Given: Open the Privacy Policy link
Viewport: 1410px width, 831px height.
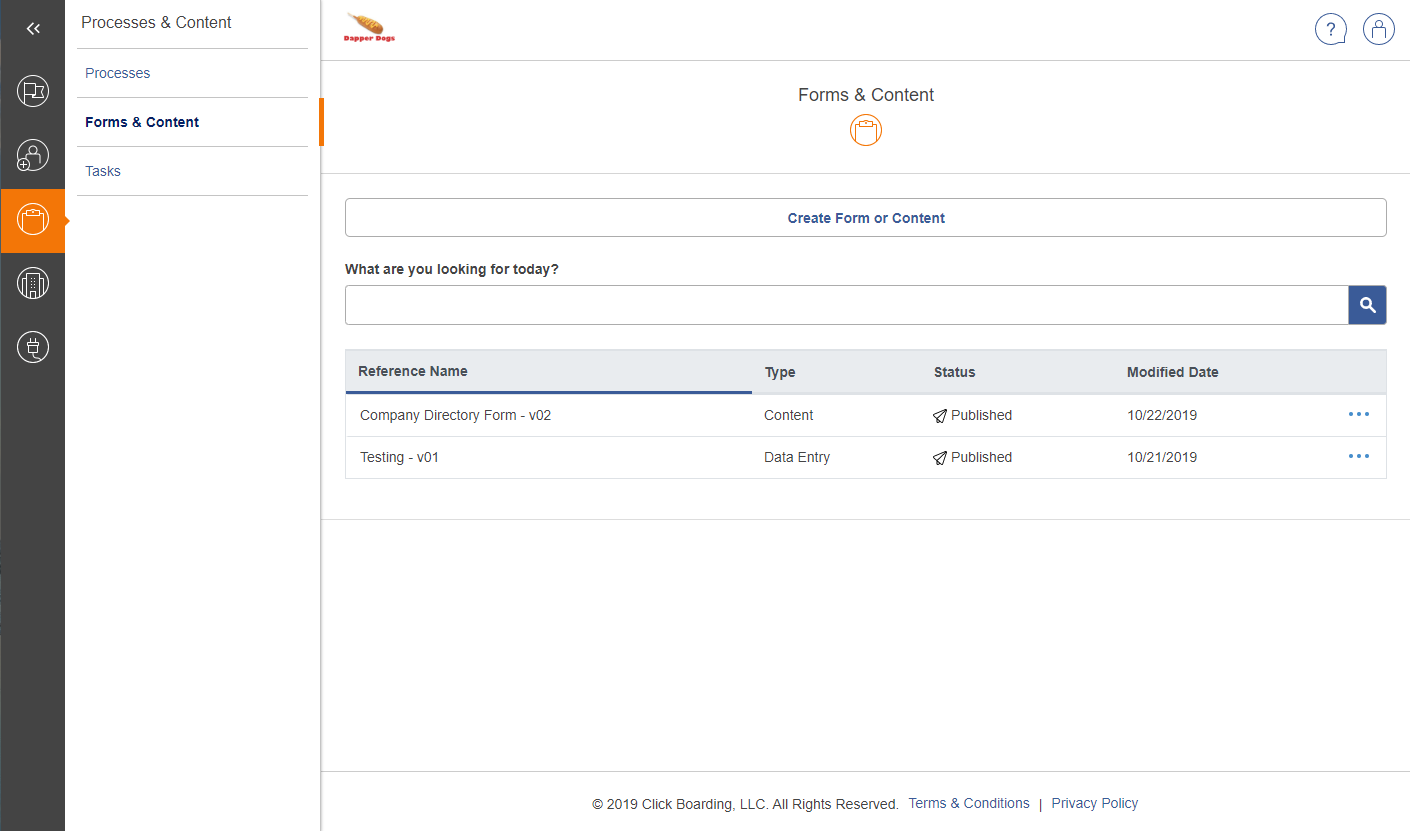Looking at the screenshot, I should pos(1094,803).
